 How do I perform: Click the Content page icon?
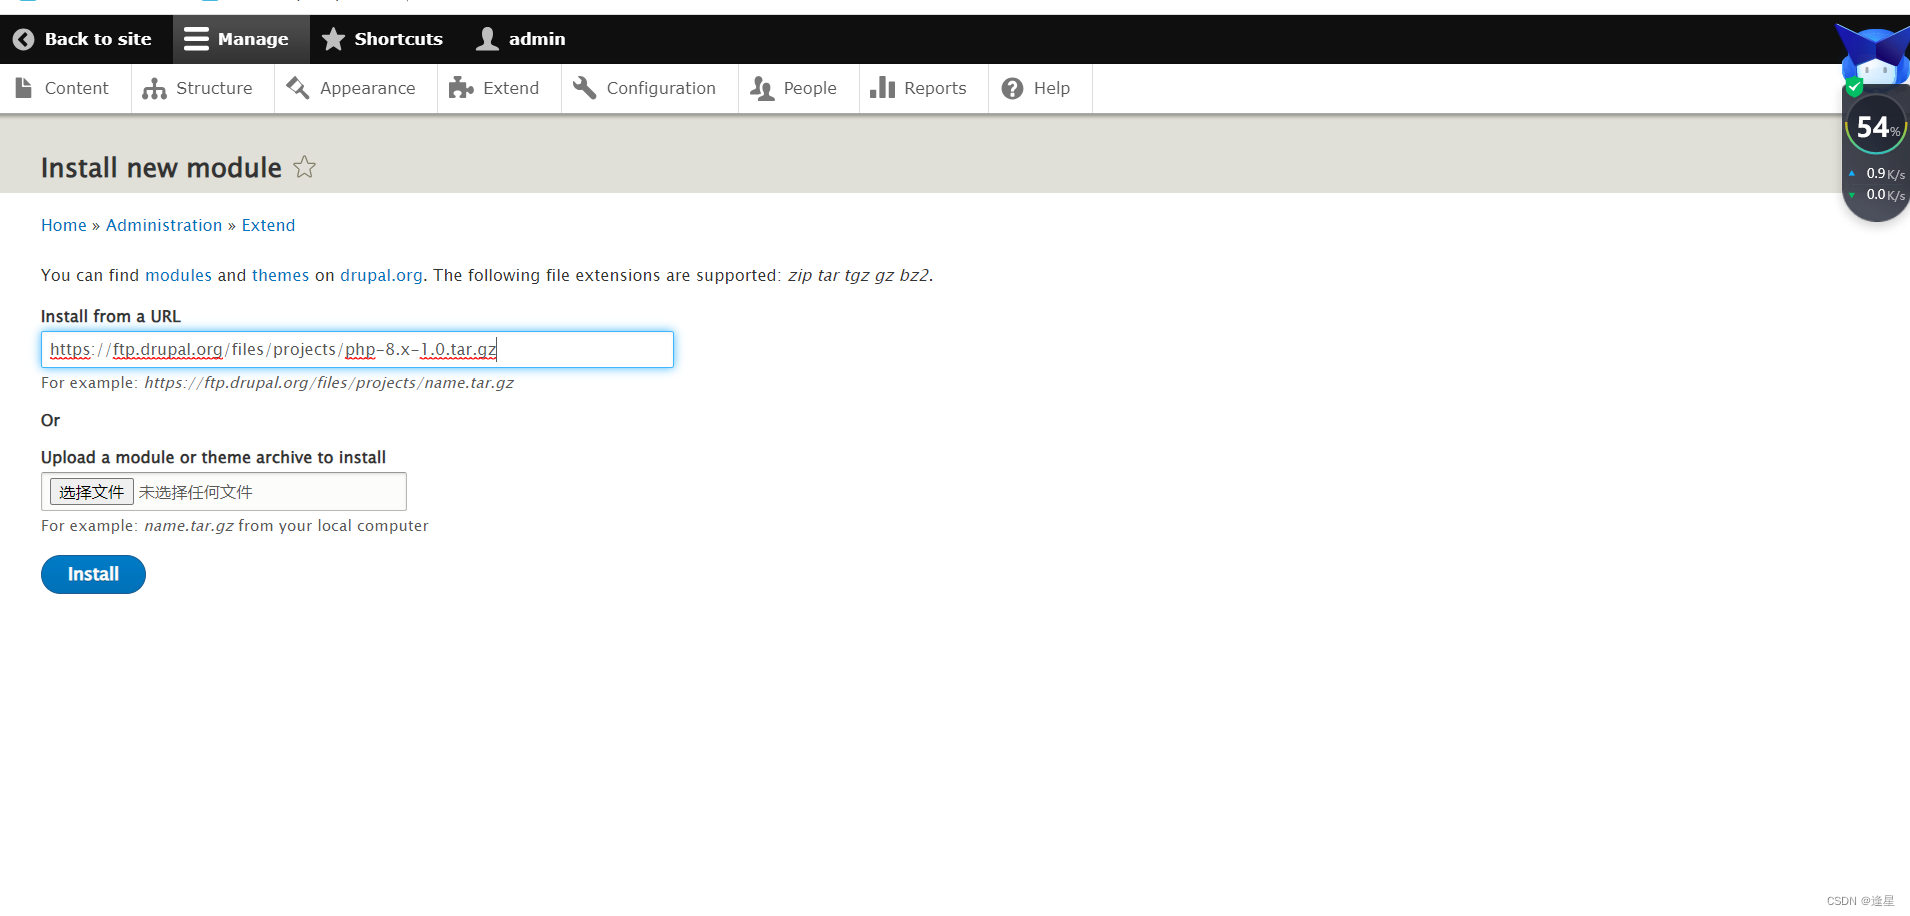(x=24, y=88)
